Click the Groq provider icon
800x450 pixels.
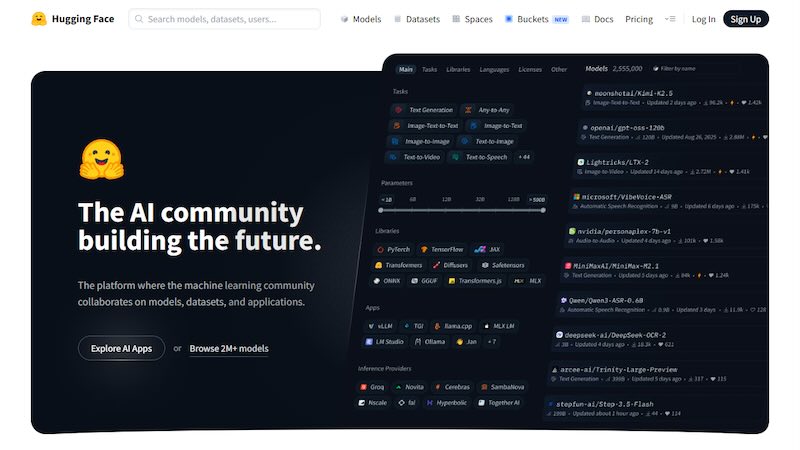click(363, 387)
